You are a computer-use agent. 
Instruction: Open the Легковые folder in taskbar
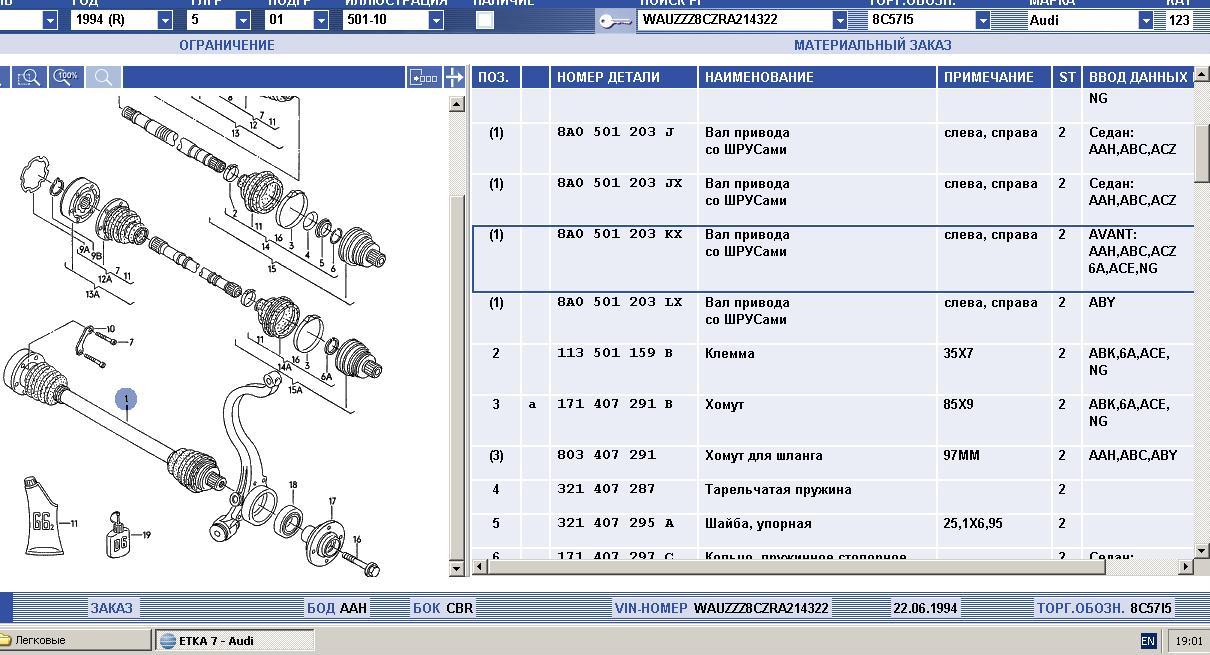(x=40, y=640)
